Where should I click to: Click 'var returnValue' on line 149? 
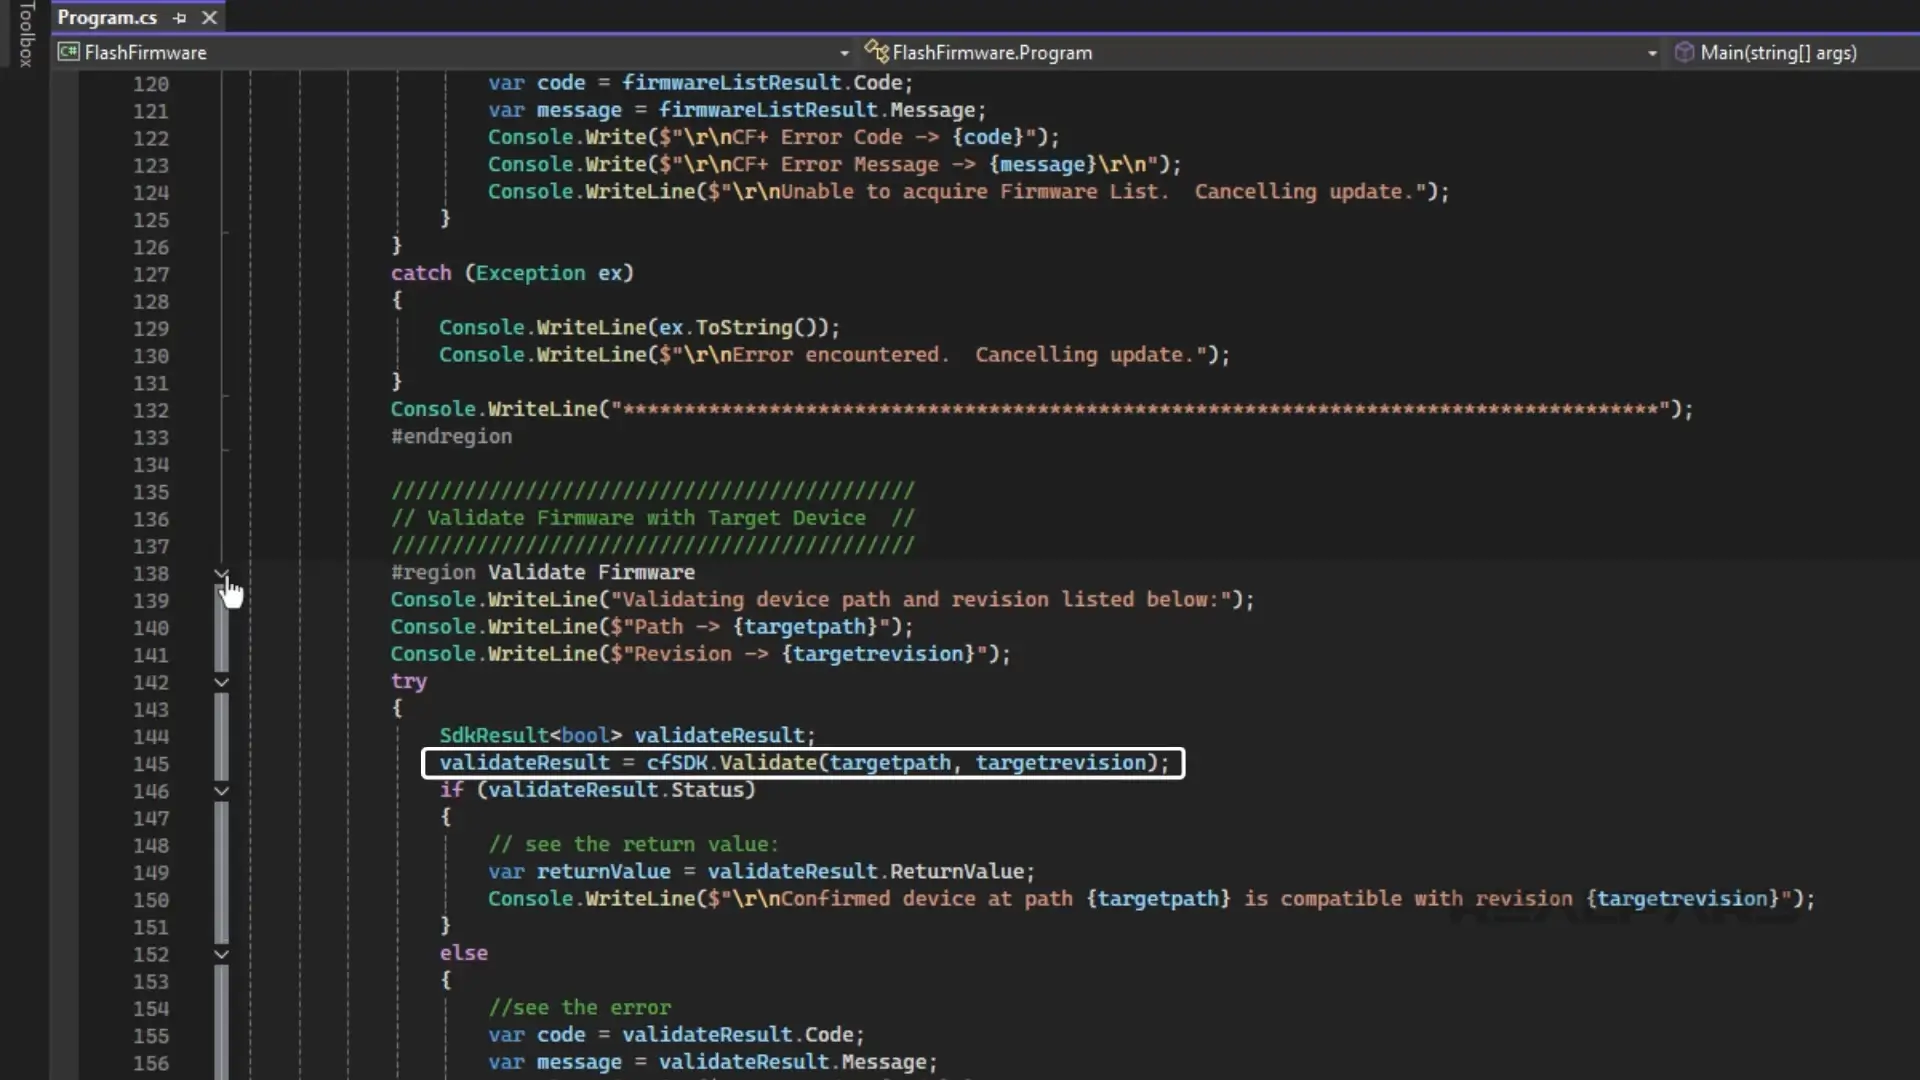(579, 872)
